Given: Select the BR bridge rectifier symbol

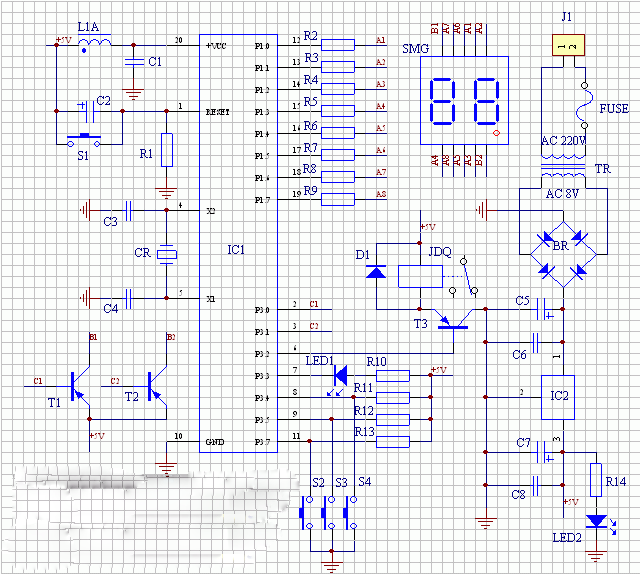Looking at the screenshot, I should coord(563,254).
